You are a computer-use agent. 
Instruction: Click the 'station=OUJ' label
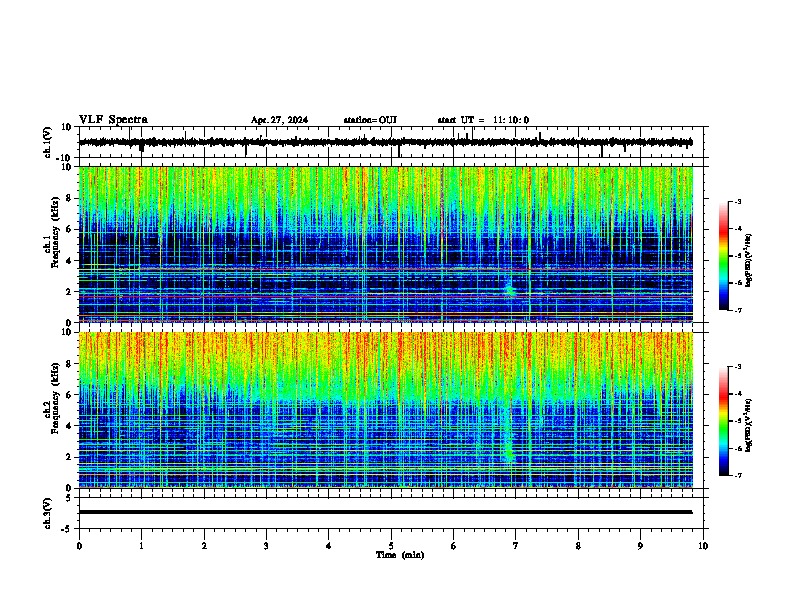tap(370, 120)
